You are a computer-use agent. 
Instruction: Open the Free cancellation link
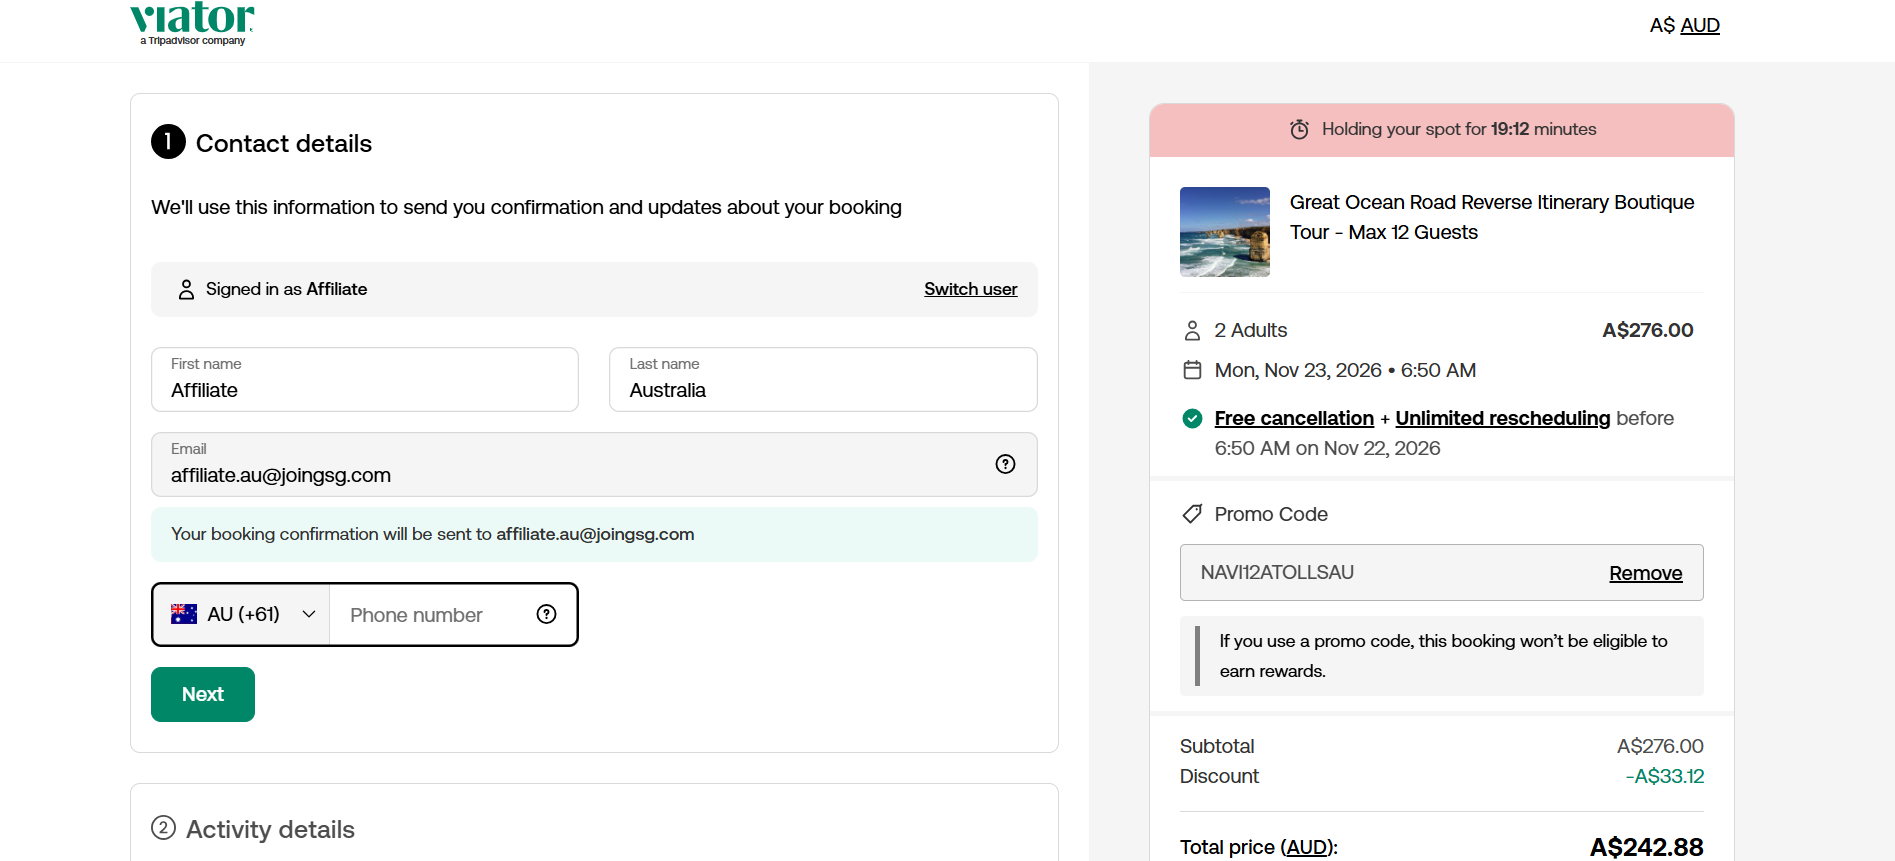pos(1294,418)
